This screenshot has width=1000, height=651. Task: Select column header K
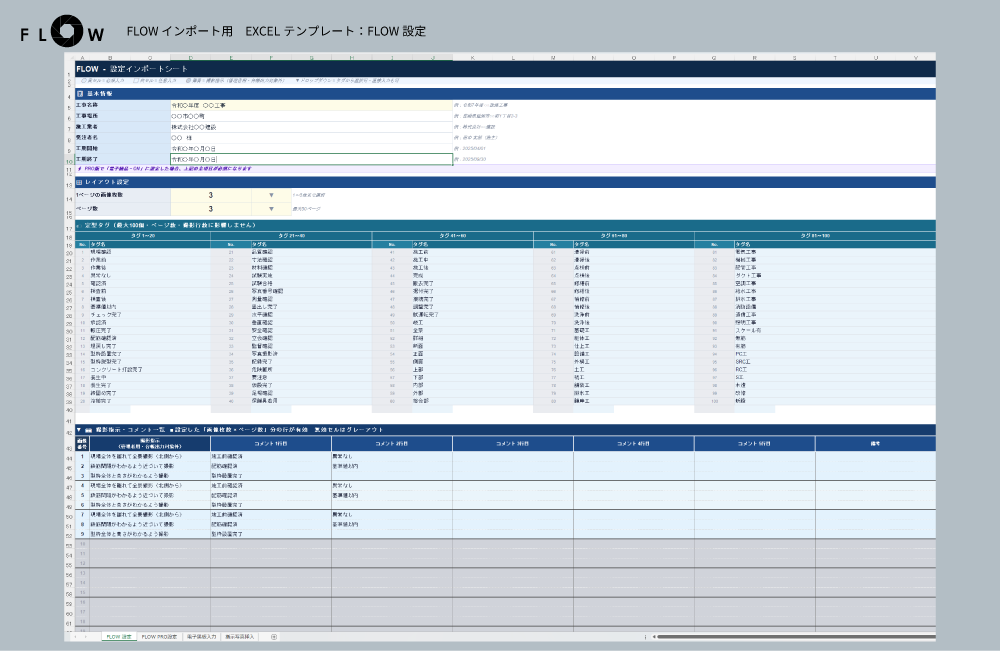point(473,58)
